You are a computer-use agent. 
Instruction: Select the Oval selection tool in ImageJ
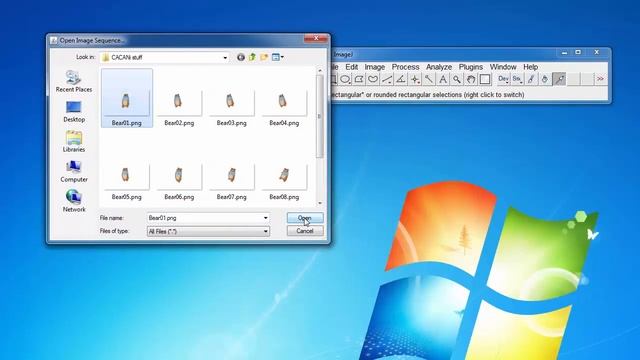tap(345, 79)
